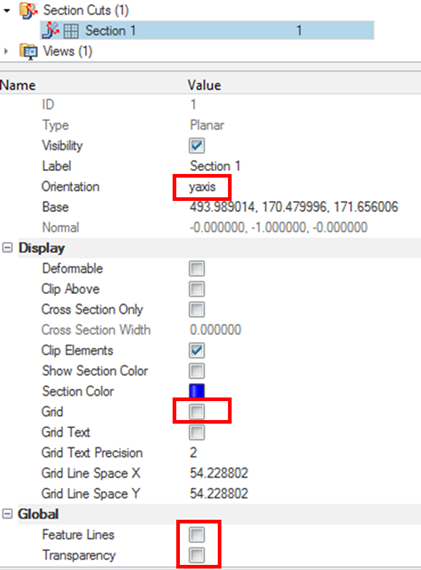Click the Section Color property name
Screen dimensions: 421x570
pos(78,391)
